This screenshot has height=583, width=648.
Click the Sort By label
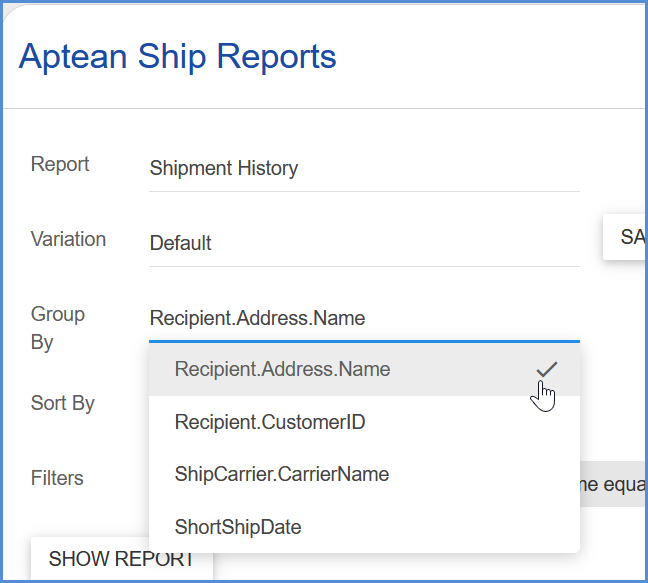coord(63,403)
